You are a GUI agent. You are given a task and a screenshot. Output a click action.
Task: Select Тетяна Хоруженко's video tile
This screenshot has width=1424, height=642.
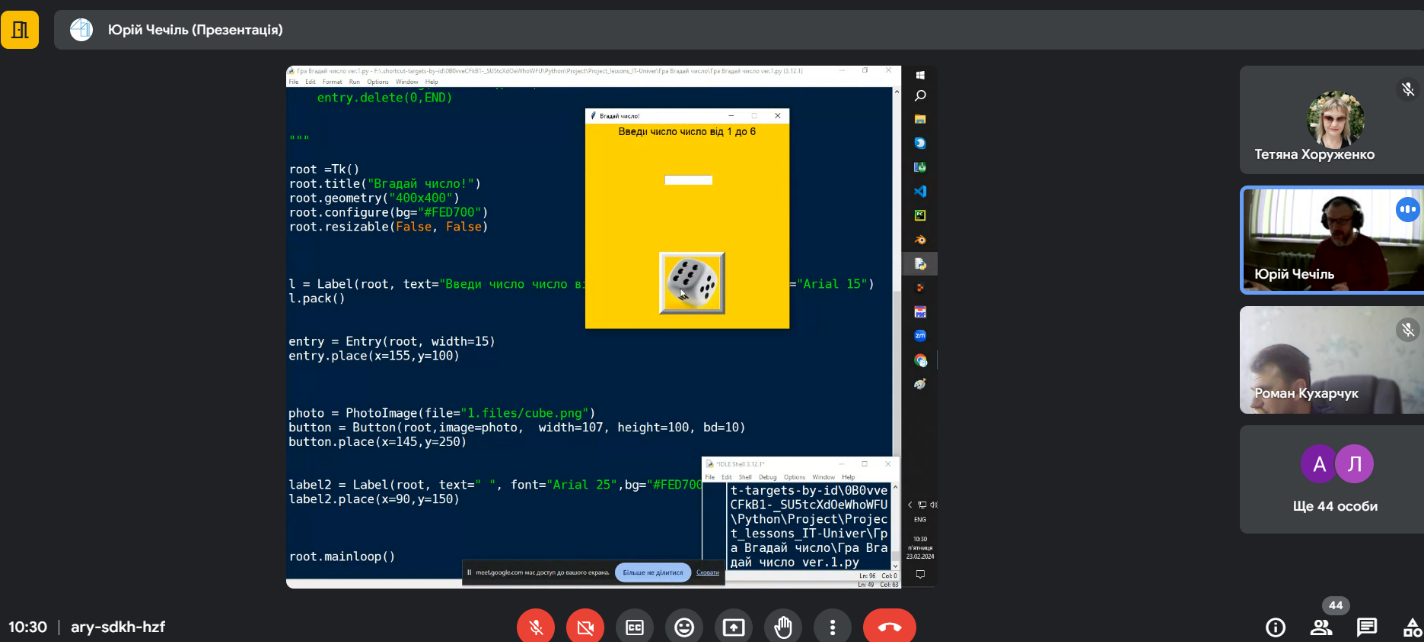pyautogui.click(x=1331, y=120)
